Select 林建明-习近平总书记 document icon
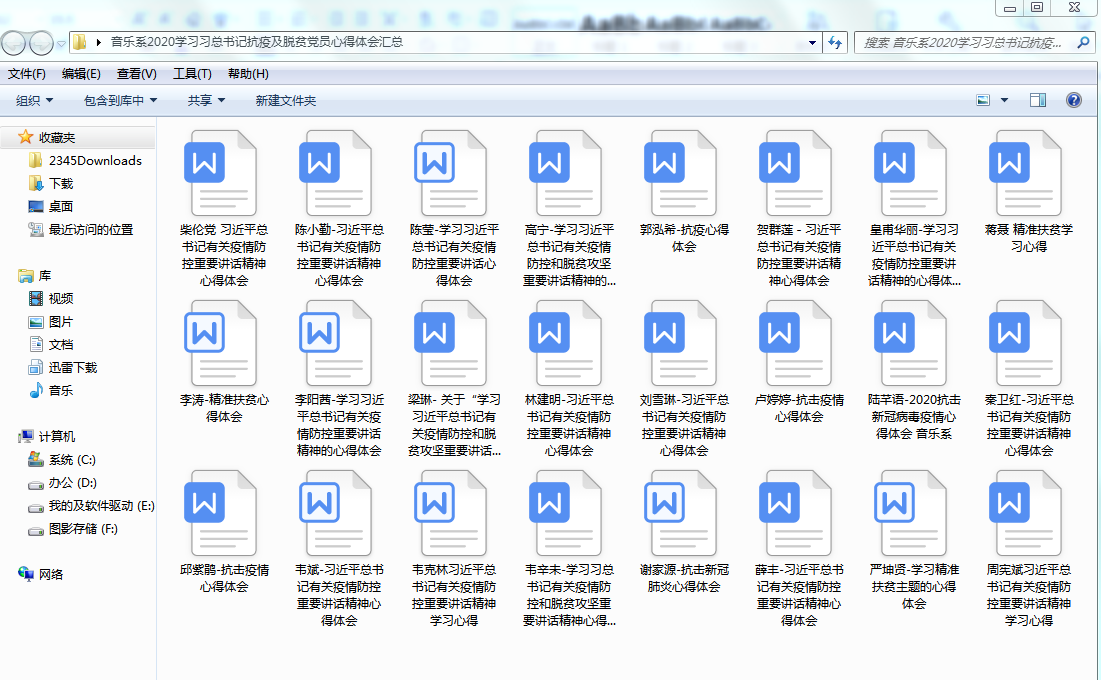The width and height of the screenshot is (1101, 680). pyautogui.click(x=566, y=343)
